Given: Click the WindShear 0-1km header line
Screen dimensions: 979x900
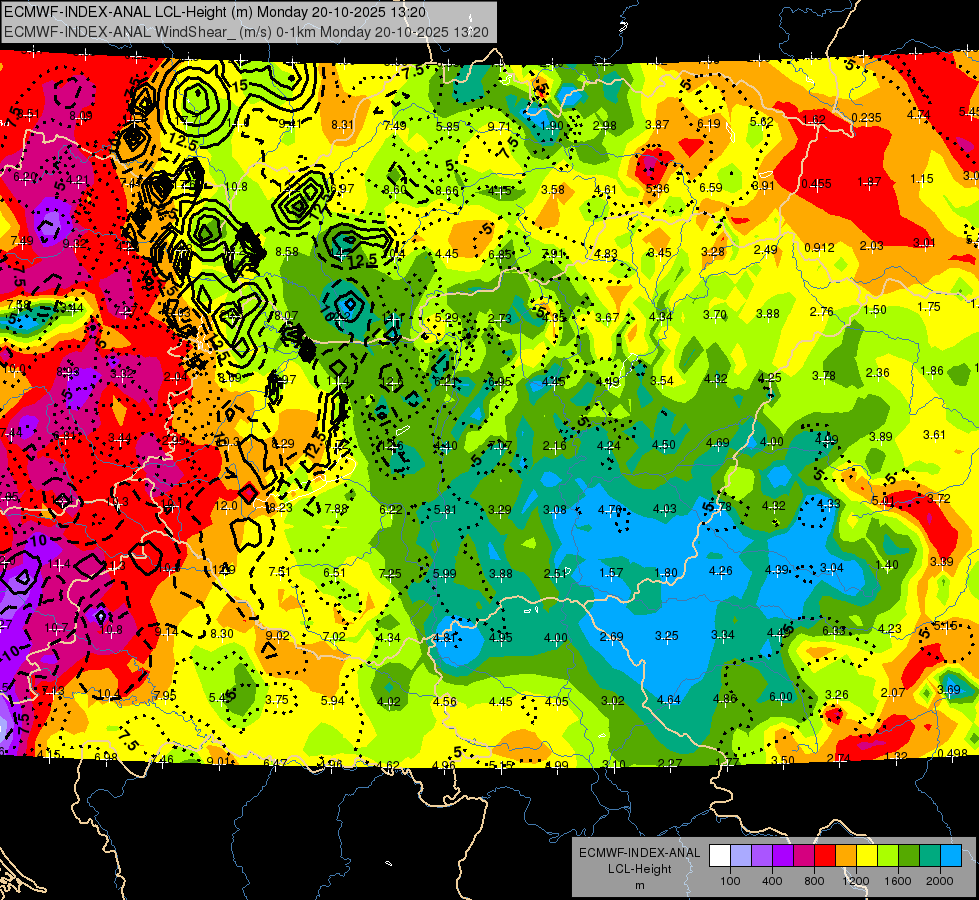Looking at the screenshot, I should (246, 32).
